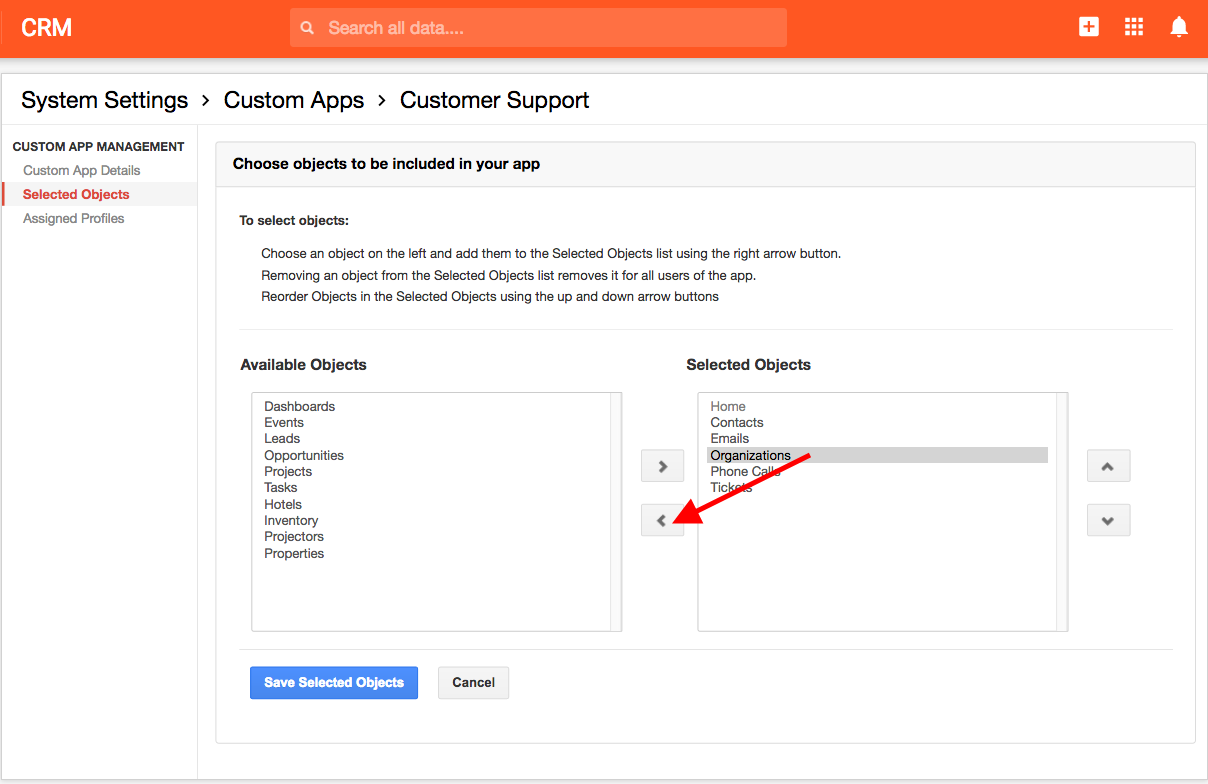Viewport: 1208px width, 784px height.
Task: Click Customer Support breadcrumb
Action: click(495, 100)
